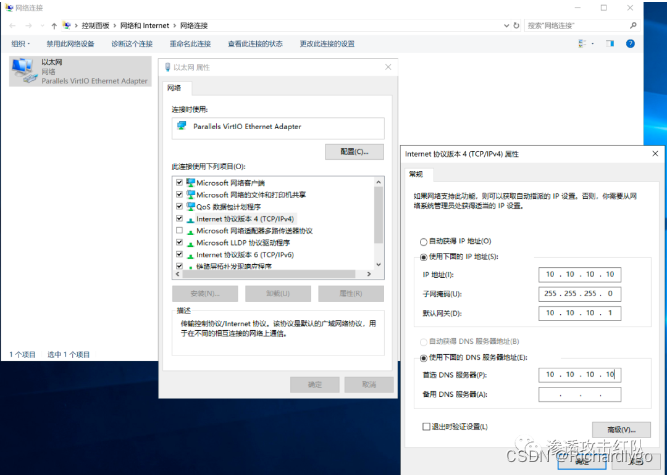This screenshot has width=668, height=475.
Task: Select the 常规 tab in IPv4 properties
Action: pos(419,174)
